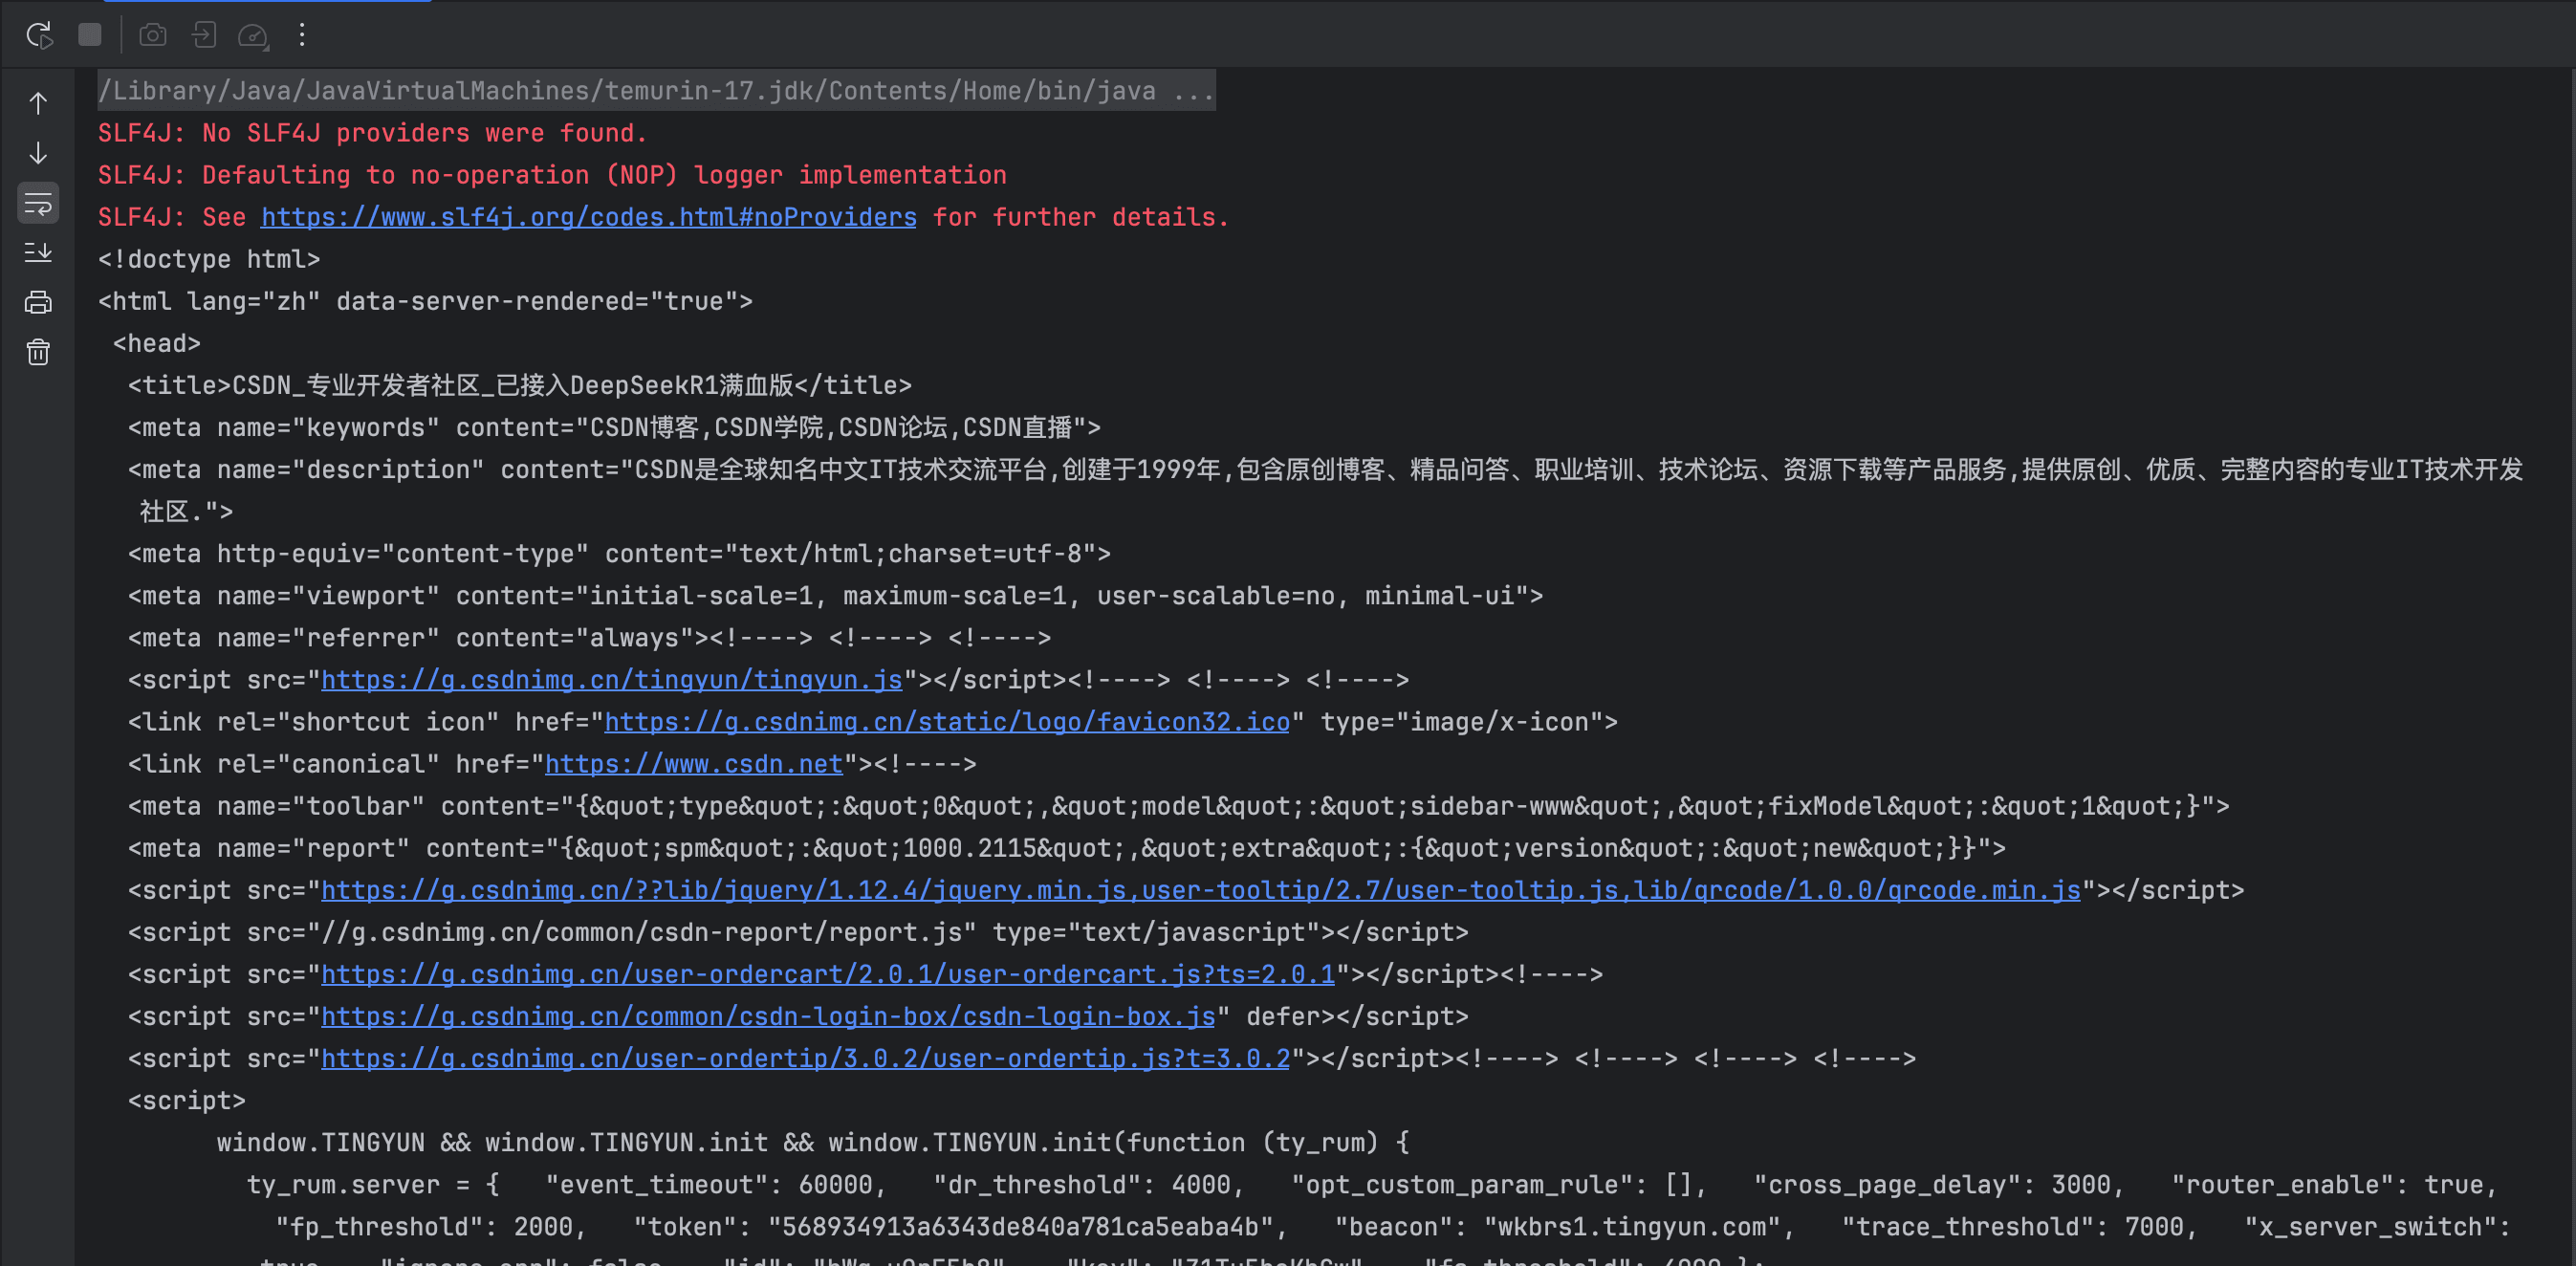This screenshot has width=2576, height=1266.
Task: Open the profiler speedometer dropdown
Action: click(253, 36)
